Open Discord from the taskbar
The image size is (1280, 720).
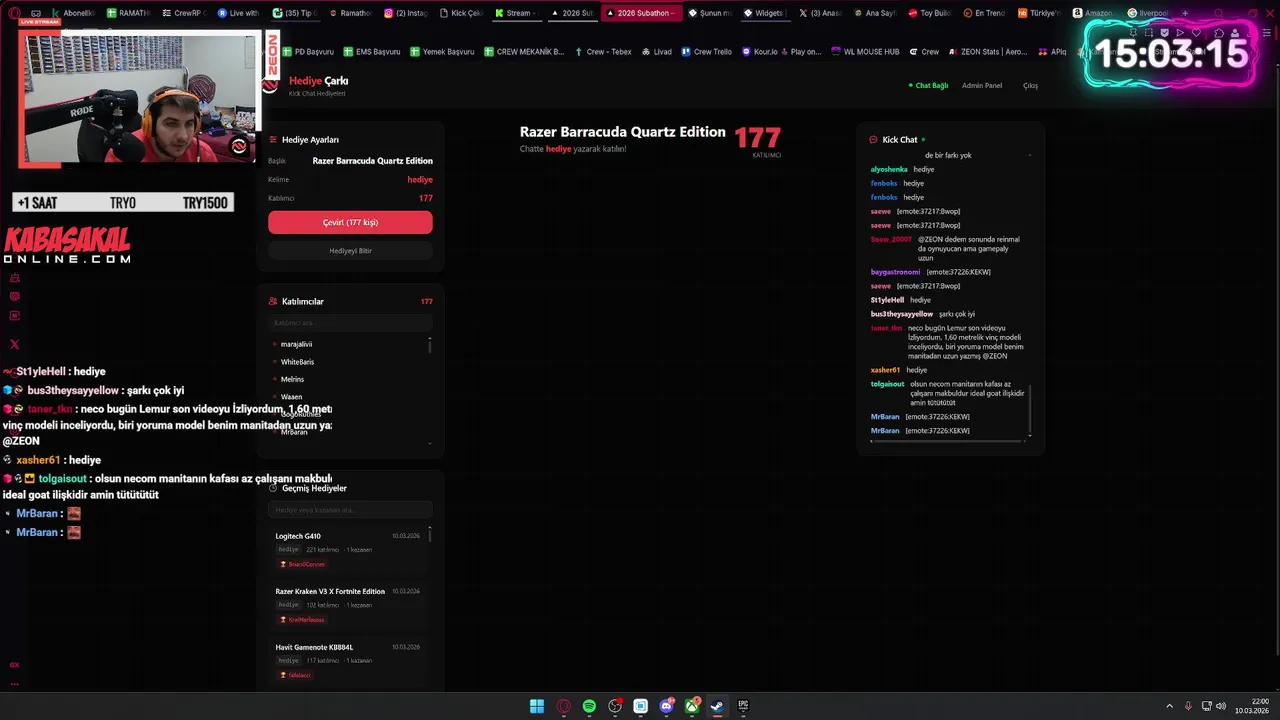pos(666,706)
